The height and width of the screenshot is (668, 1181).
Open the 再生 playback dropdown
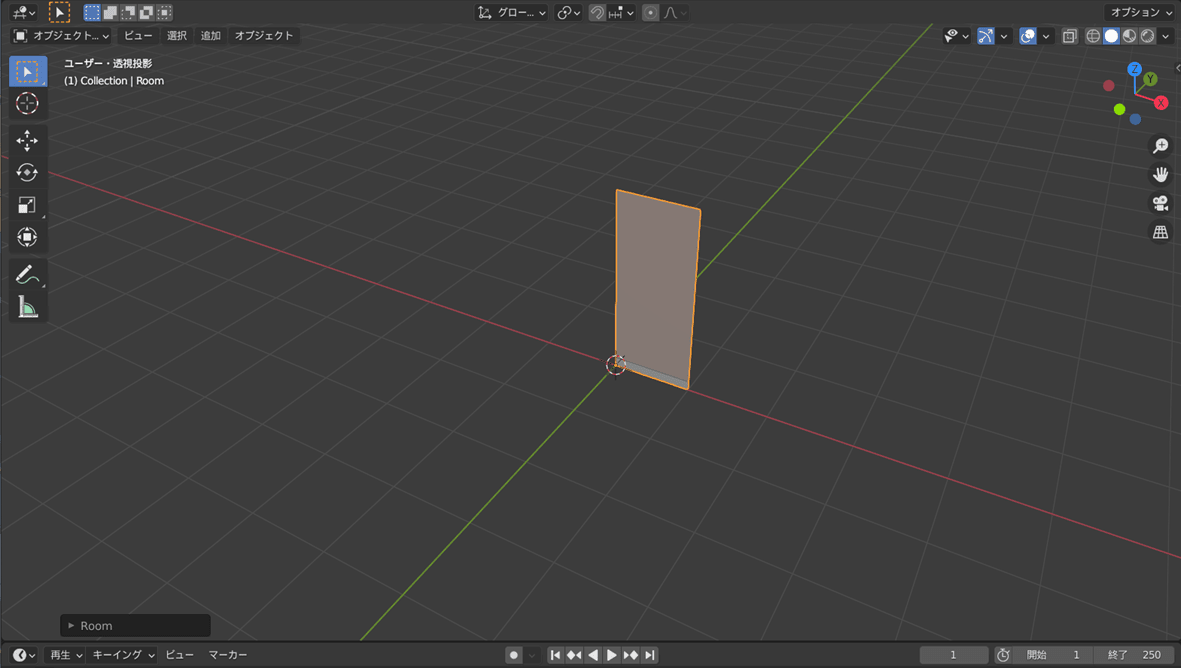coord(66,655)
